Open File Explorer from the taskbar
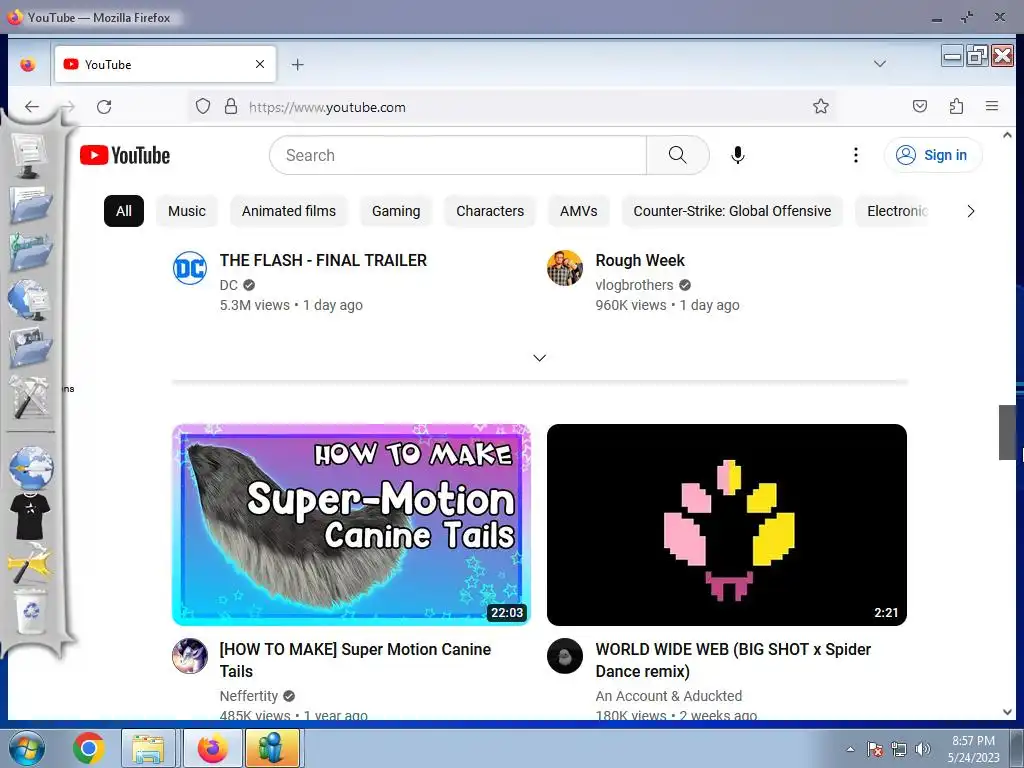1024x768 pixels. click(x=148, y=748)
